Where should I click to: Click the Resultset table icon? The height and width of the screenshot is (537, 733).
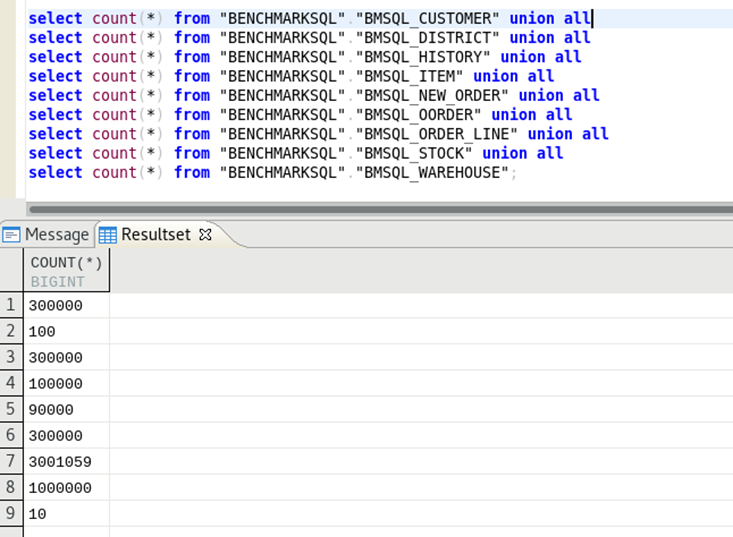click(x=108, y=235)
